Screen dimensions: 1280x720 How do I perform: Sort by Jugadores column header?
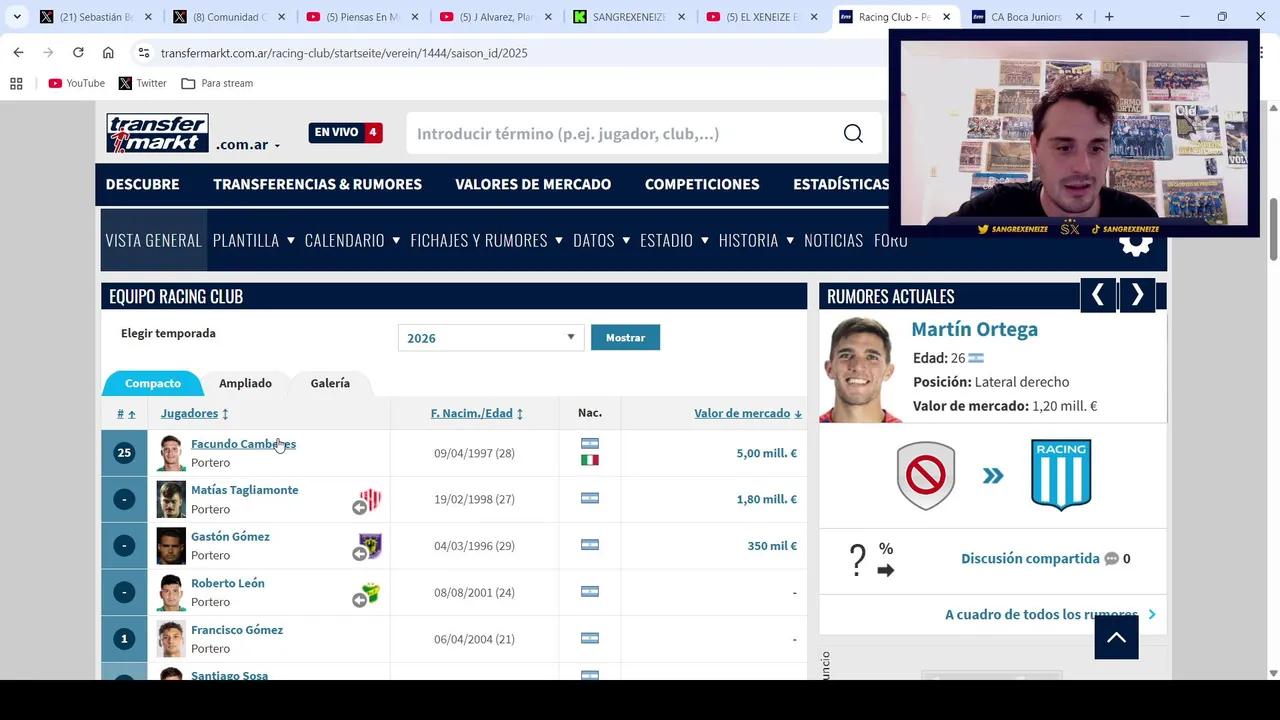coord(194,413)
